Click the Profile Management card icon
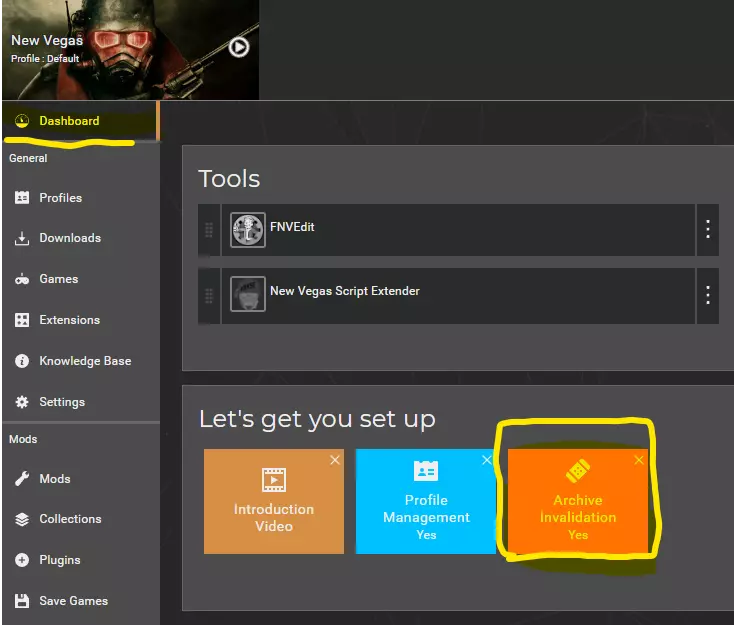This screenshot has width=734, height=625. [426, 471]
